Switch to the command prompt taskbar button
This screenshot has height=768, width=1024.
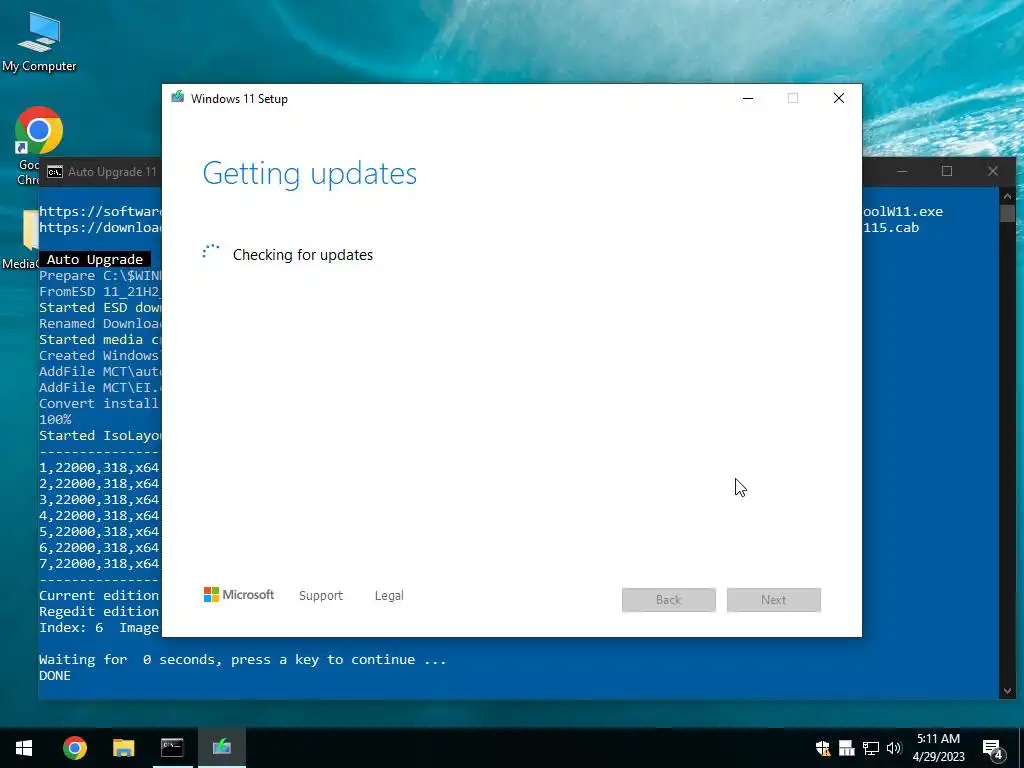pyautogui.click(x=172, y=748)
